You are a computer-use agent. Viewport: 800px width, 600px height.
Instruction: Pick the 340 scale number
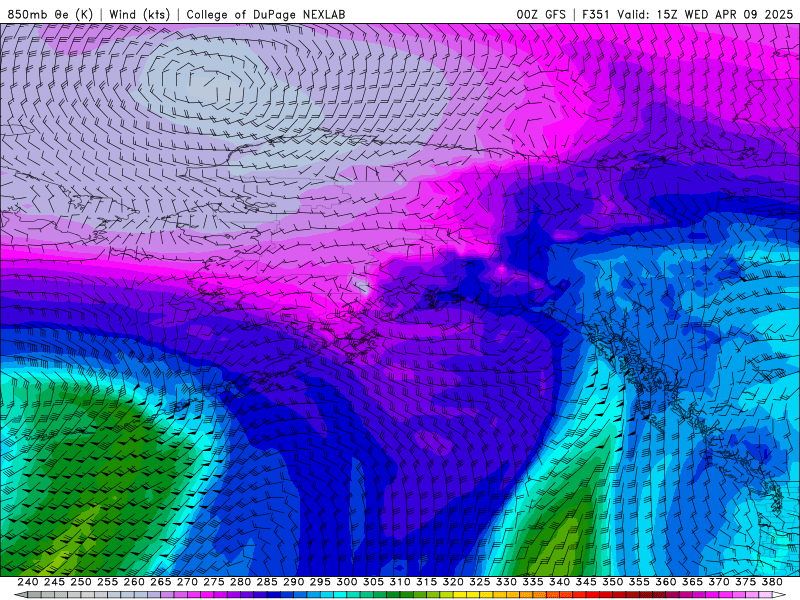559,582
